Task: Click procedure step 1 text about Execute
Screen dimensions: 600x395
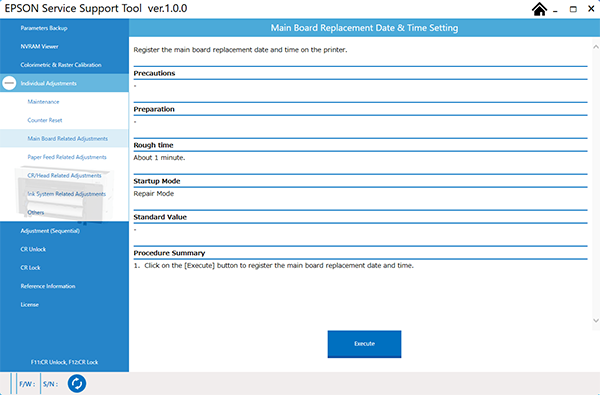Action: click(x=274, y=266)
